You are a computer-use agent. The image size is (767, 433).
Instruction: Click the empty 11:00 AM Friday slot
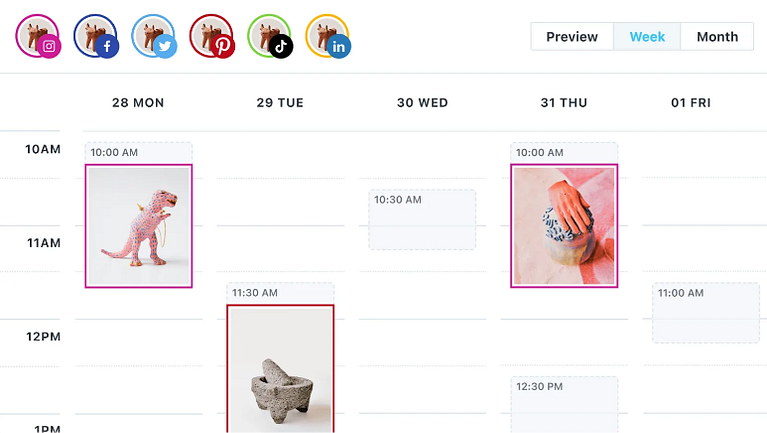[x=706, y=313]
